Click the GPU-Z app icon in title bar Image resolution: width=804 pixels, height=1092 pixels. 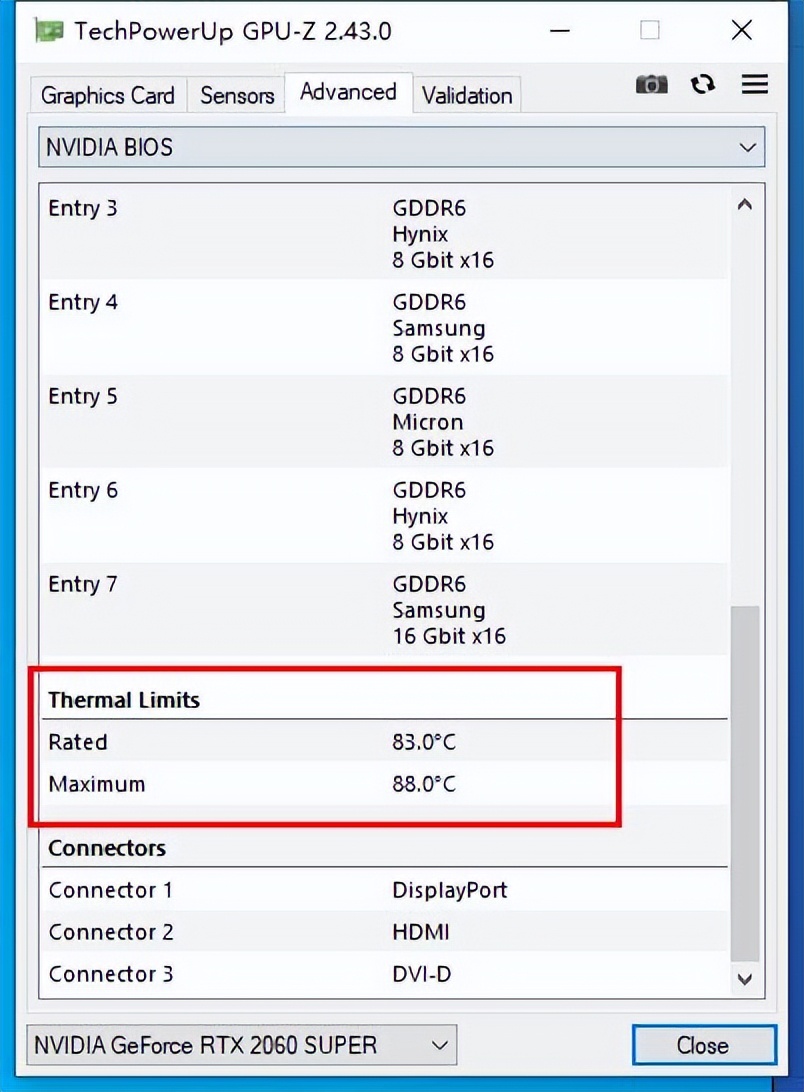[x=49, y=31]
